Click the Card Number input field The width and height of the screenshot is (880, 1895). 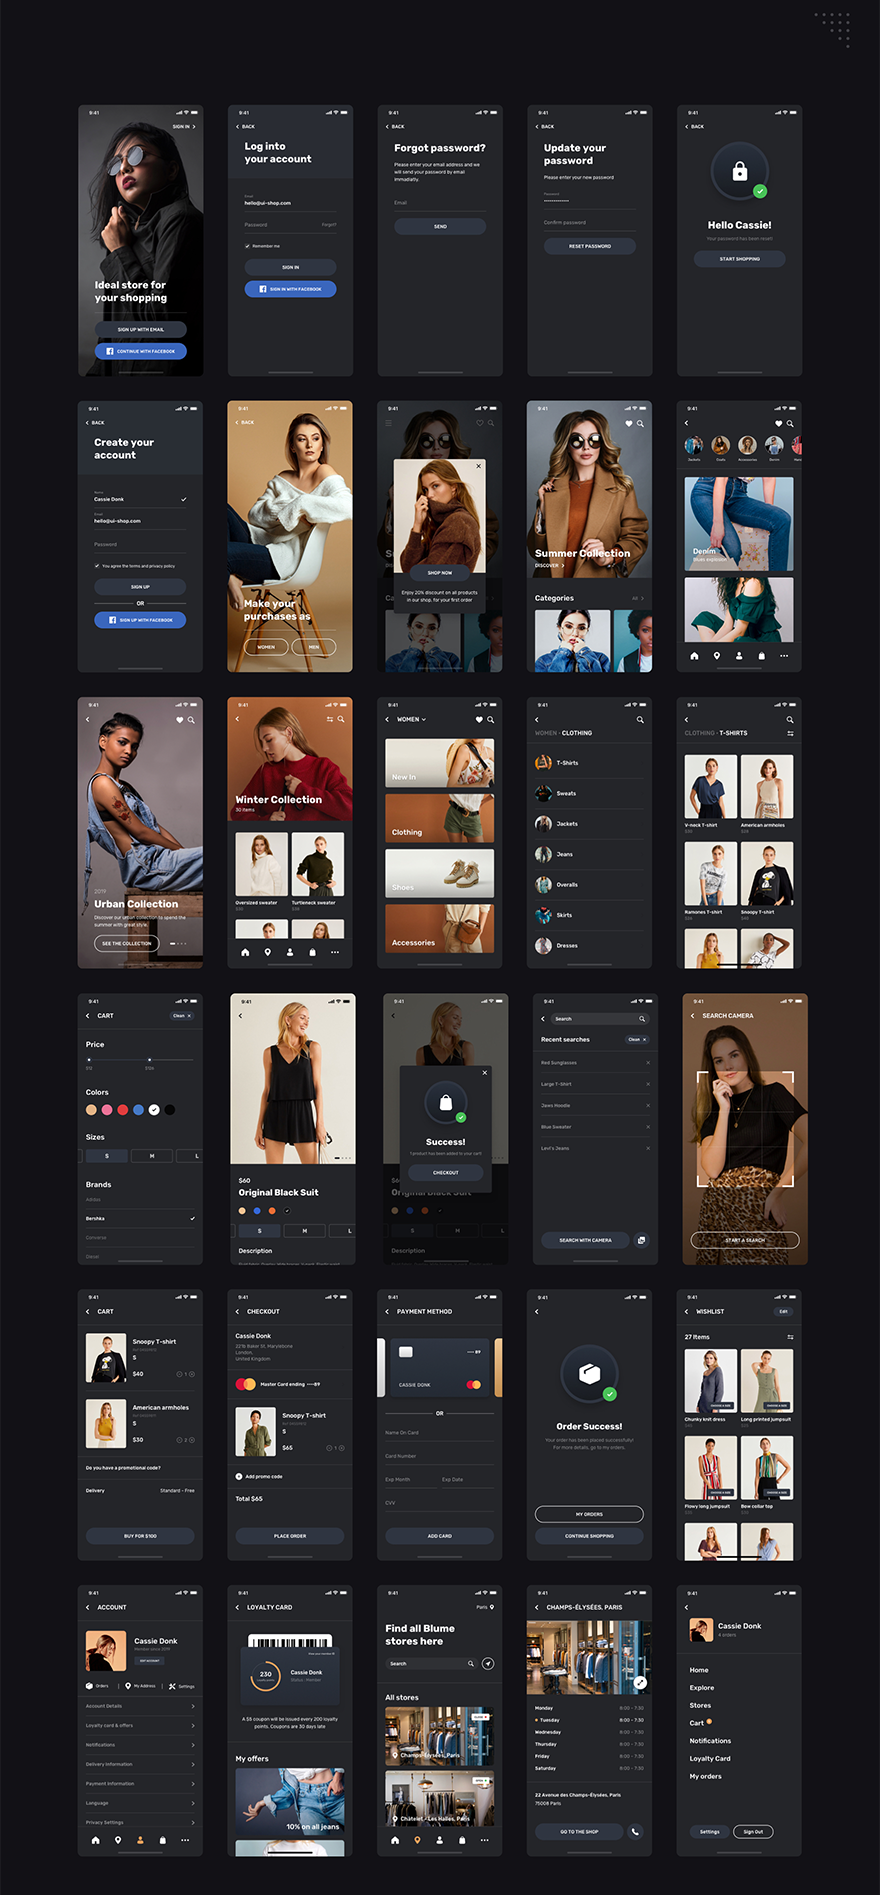440,1457
